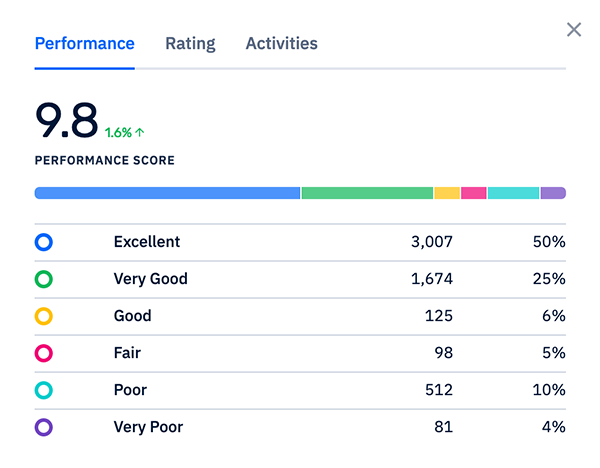Viewport: 600px width, 468px height.
Task: Click the Fair row label
Action: click(x=129, y=353)
